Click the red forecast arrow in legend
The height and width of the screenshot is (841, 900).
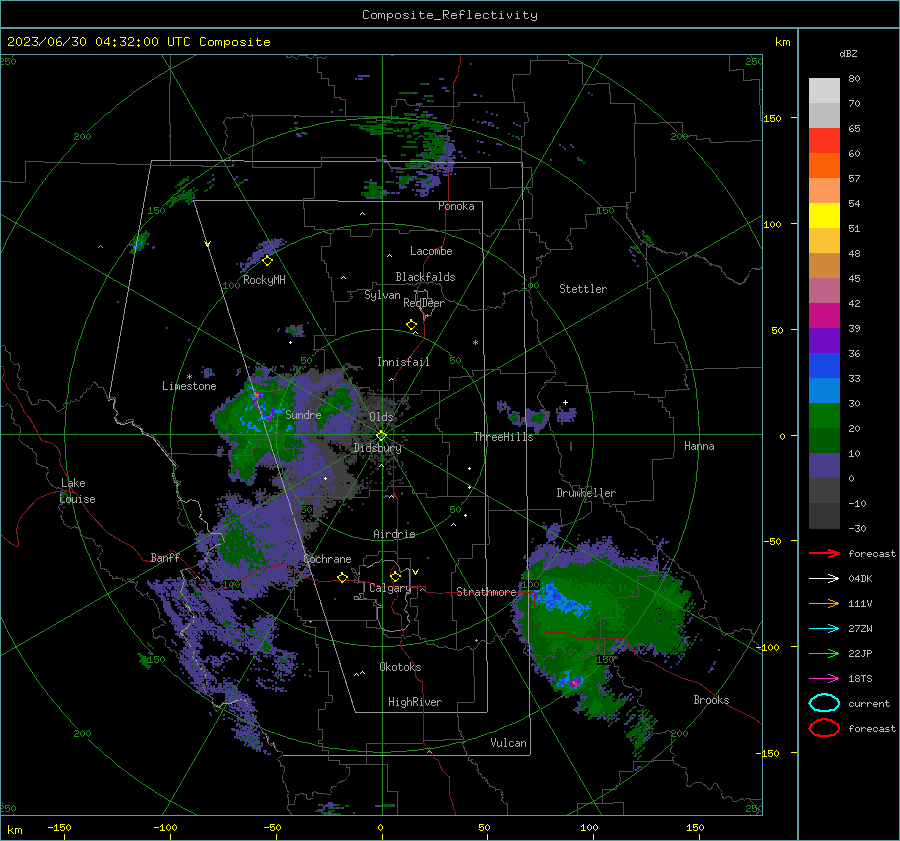824,553
